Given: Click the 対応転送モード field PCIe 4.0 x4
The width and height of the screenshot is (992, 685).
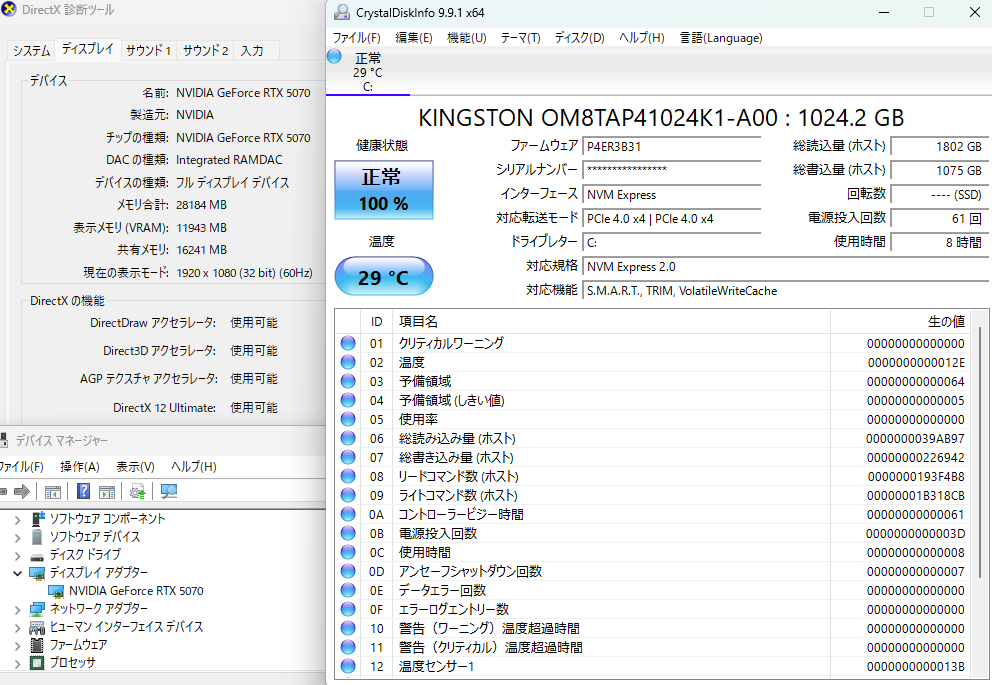Looking at the screenshot, I should tap(671, 219).
